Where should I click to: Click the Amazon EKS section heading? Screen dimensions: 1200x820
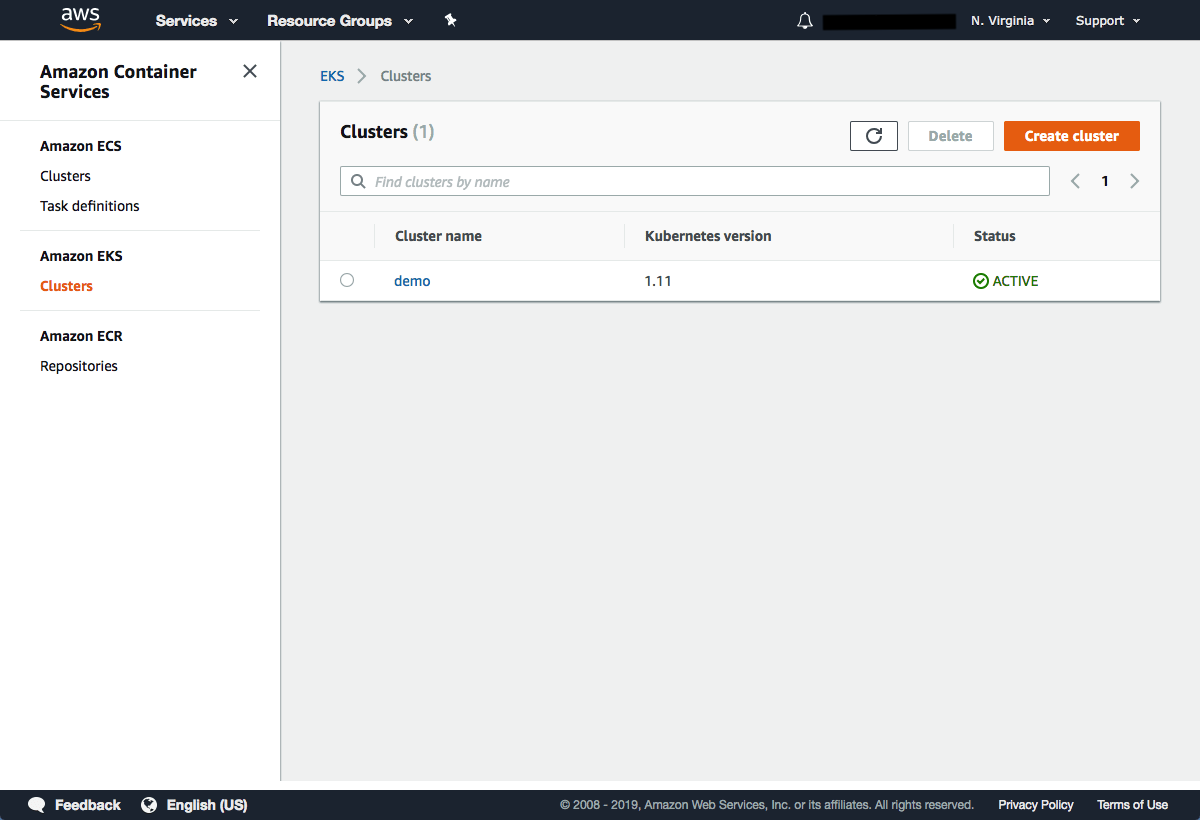click(x=81, y=256)
